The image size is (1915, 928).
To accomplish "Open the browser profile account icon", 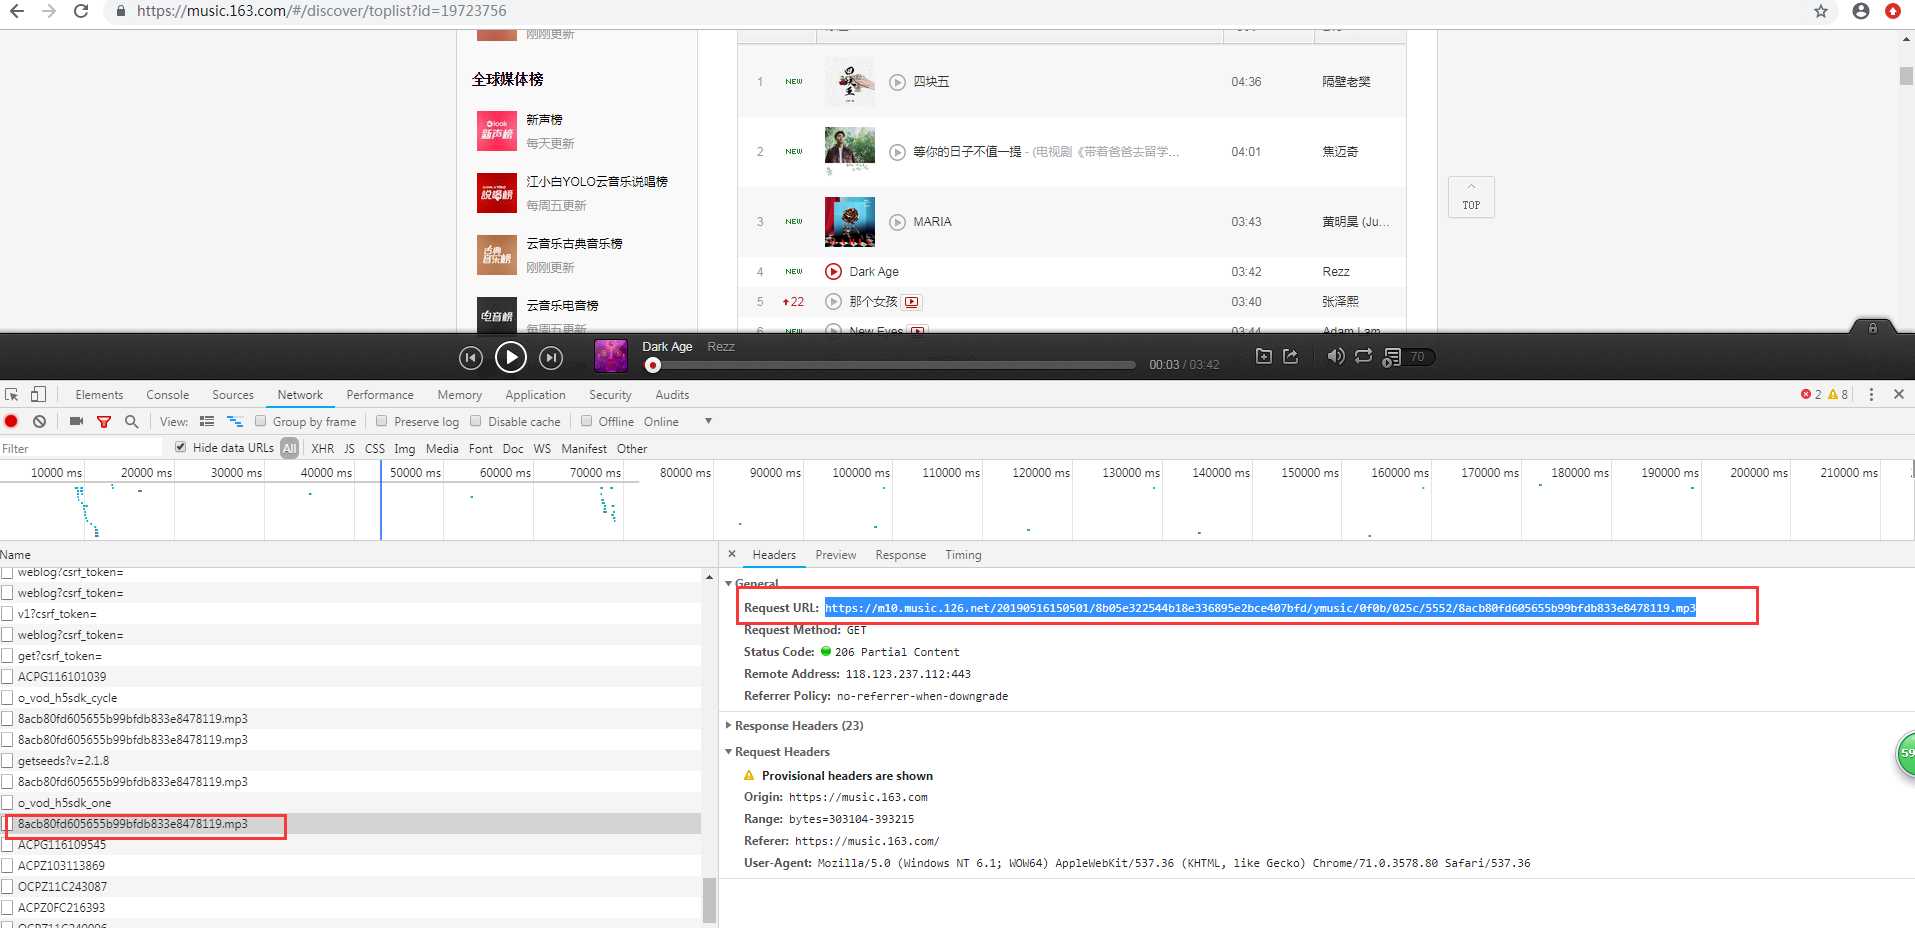I will (1861, 11).
